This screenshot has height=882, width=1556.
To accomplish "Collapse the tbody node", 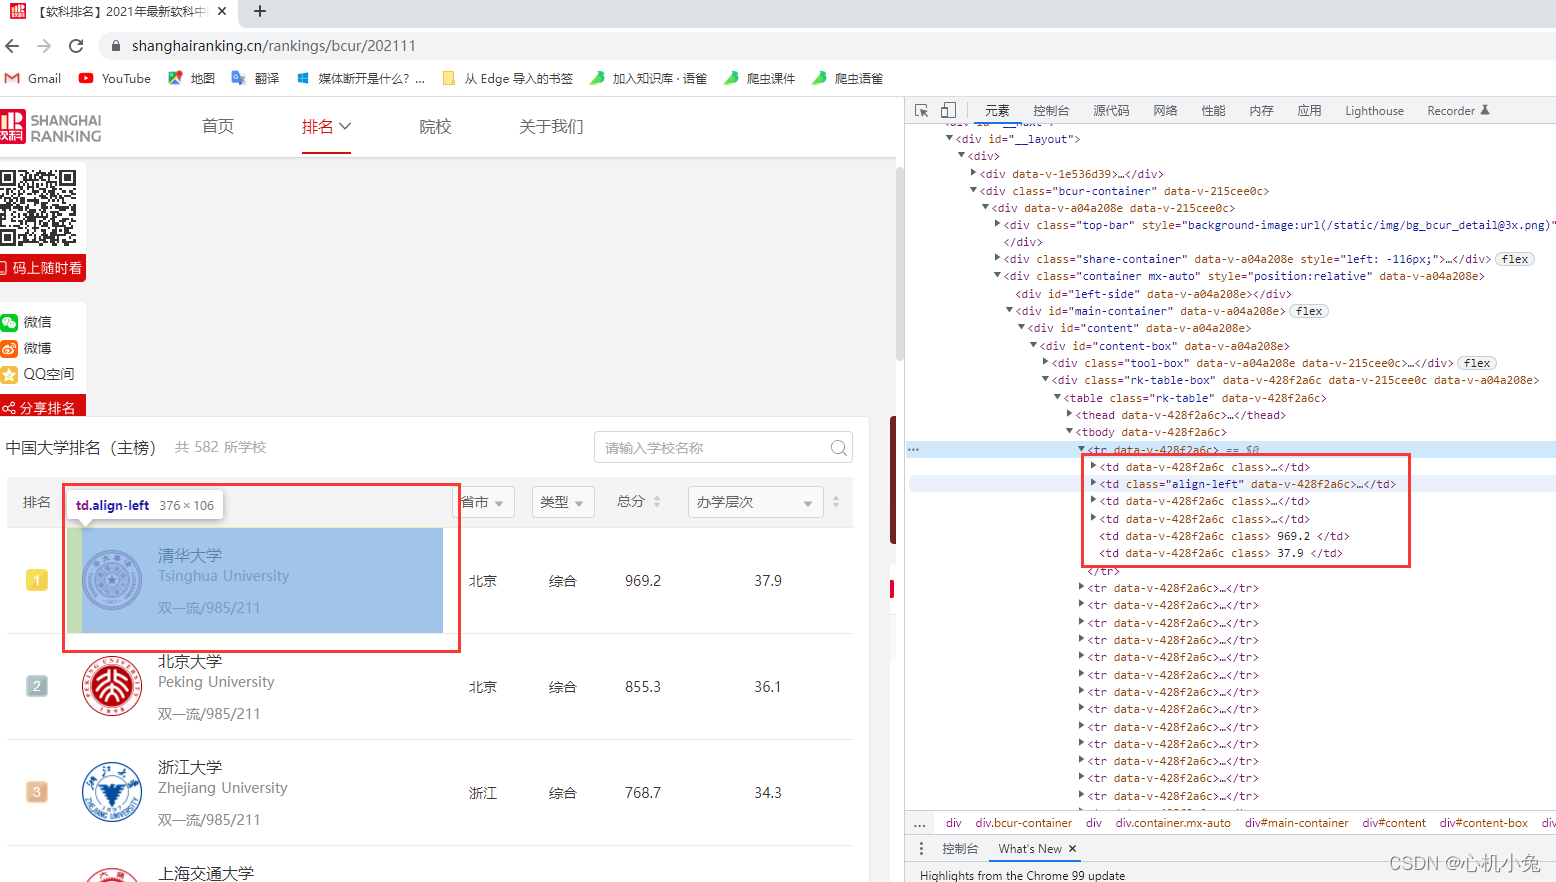I will (x=1069, y=431).
